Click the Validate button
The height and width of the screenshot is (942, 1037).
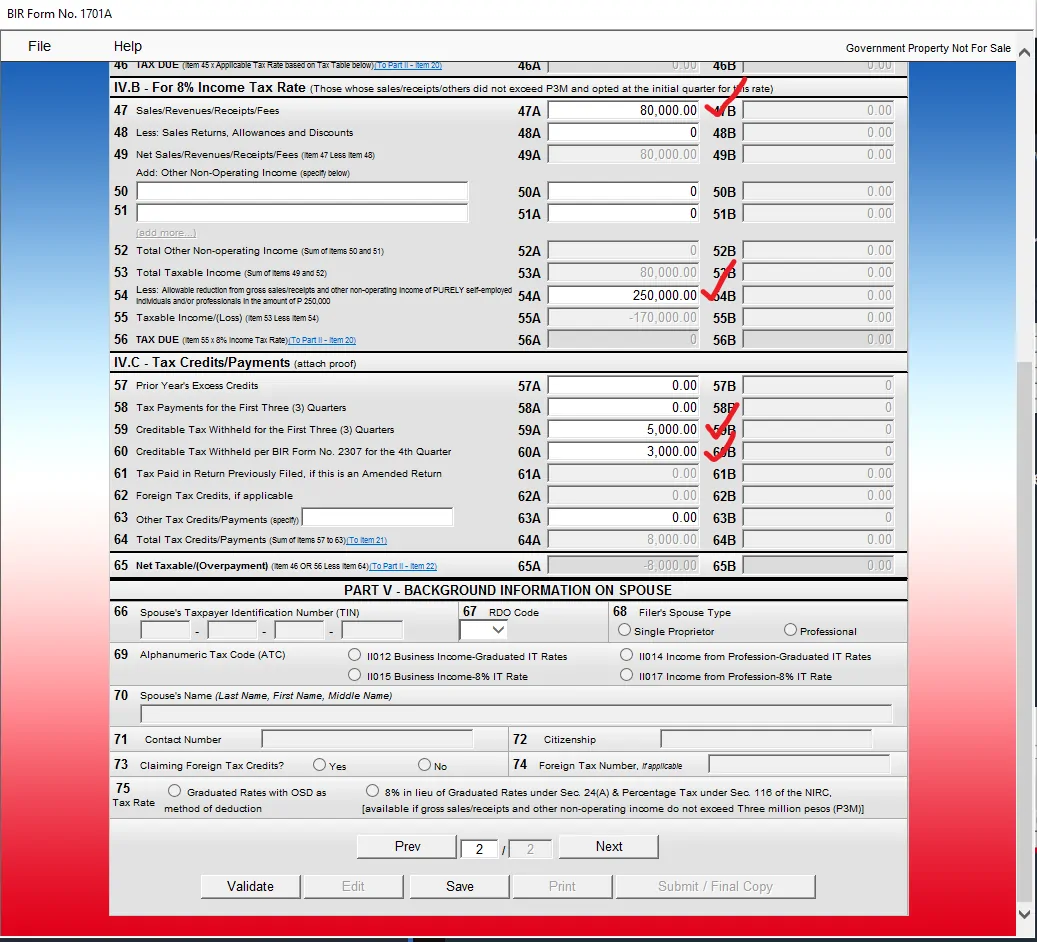[250, 886]
